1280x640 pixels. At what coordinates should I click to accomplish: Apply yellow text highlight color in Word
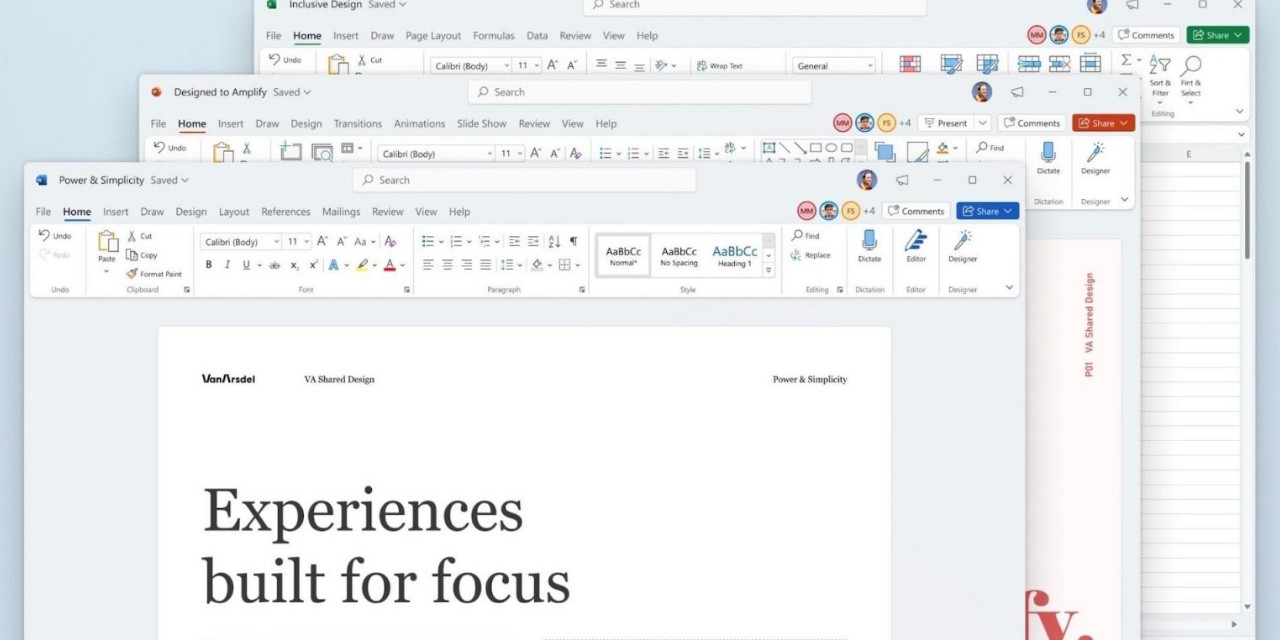(362, 265)
